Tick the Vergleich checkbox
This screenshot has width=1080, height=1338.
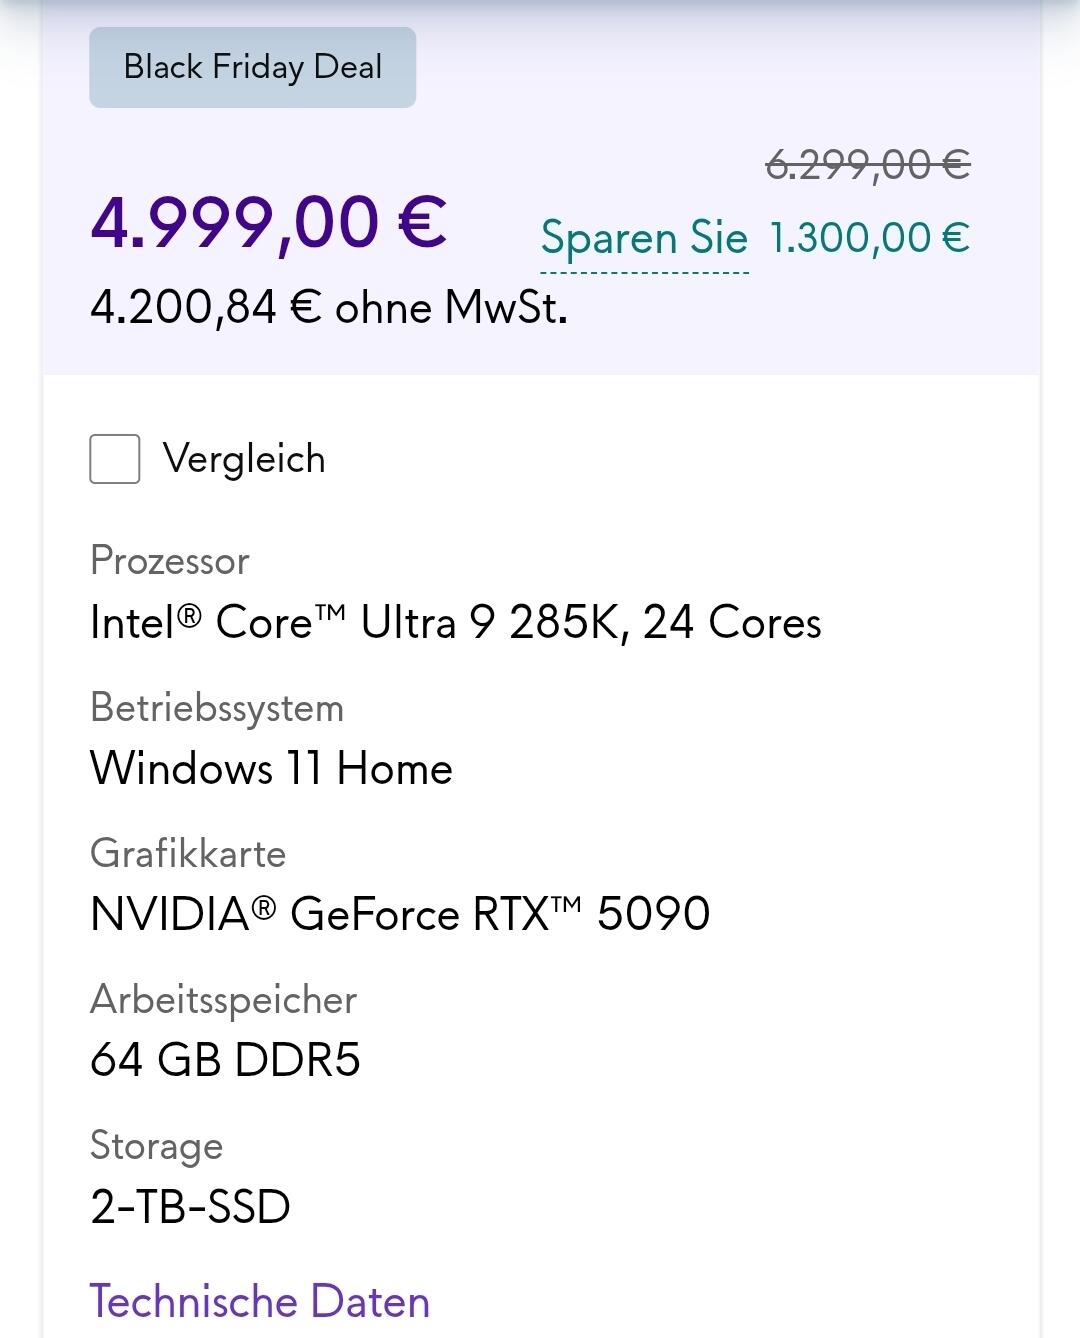click(115, 459)
